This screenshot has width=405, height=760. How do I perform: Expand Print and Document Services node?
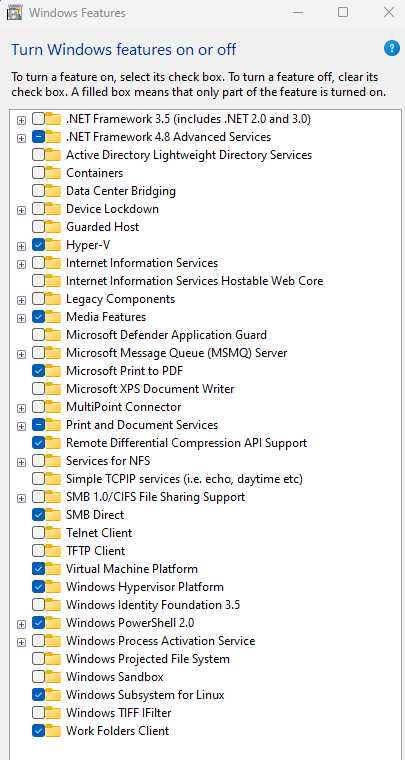[21, 426]
